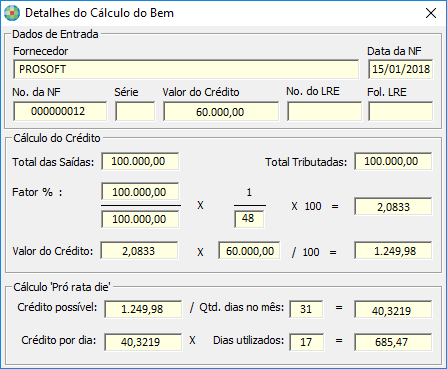
Task: Click the application icon in title bar
Action: [12, 13]
